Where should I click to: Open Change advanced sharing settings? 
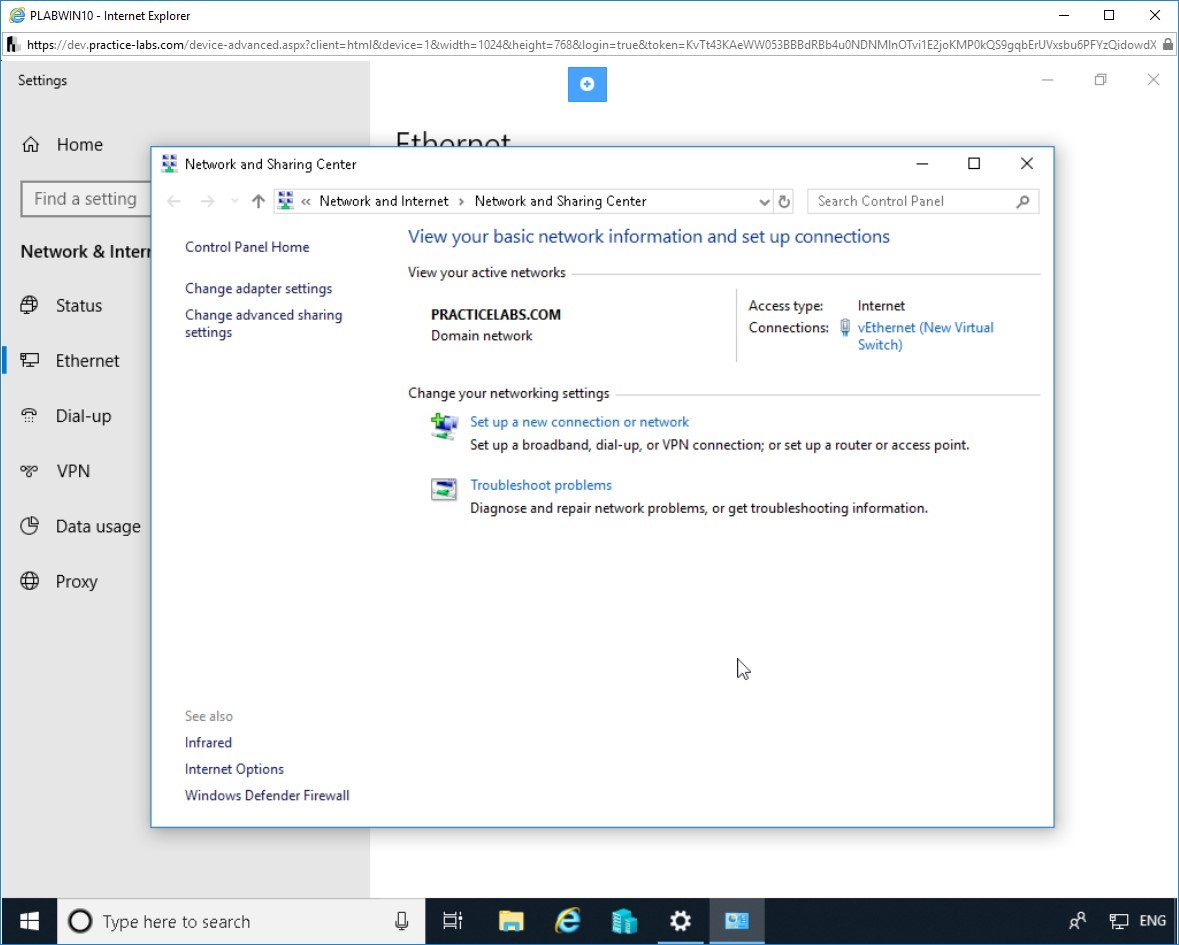[263, 323]
